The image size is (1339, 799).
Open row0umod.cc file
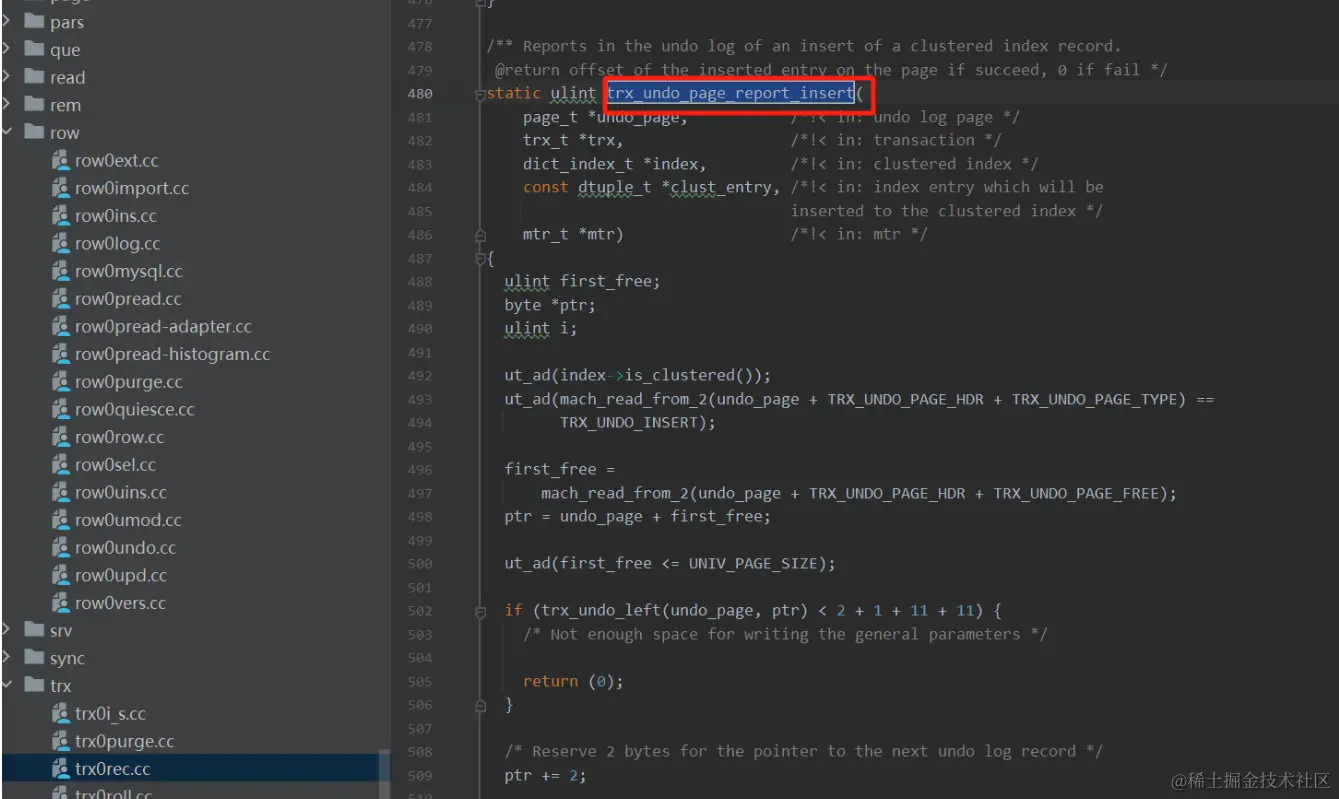[x=128, y=520]
